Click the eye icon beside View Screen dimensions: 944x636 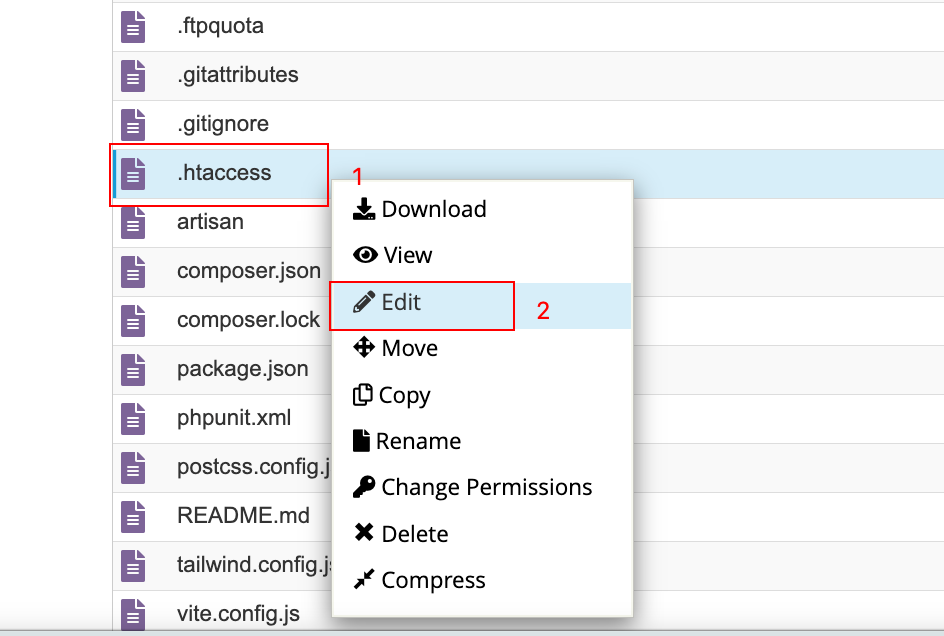365,255
